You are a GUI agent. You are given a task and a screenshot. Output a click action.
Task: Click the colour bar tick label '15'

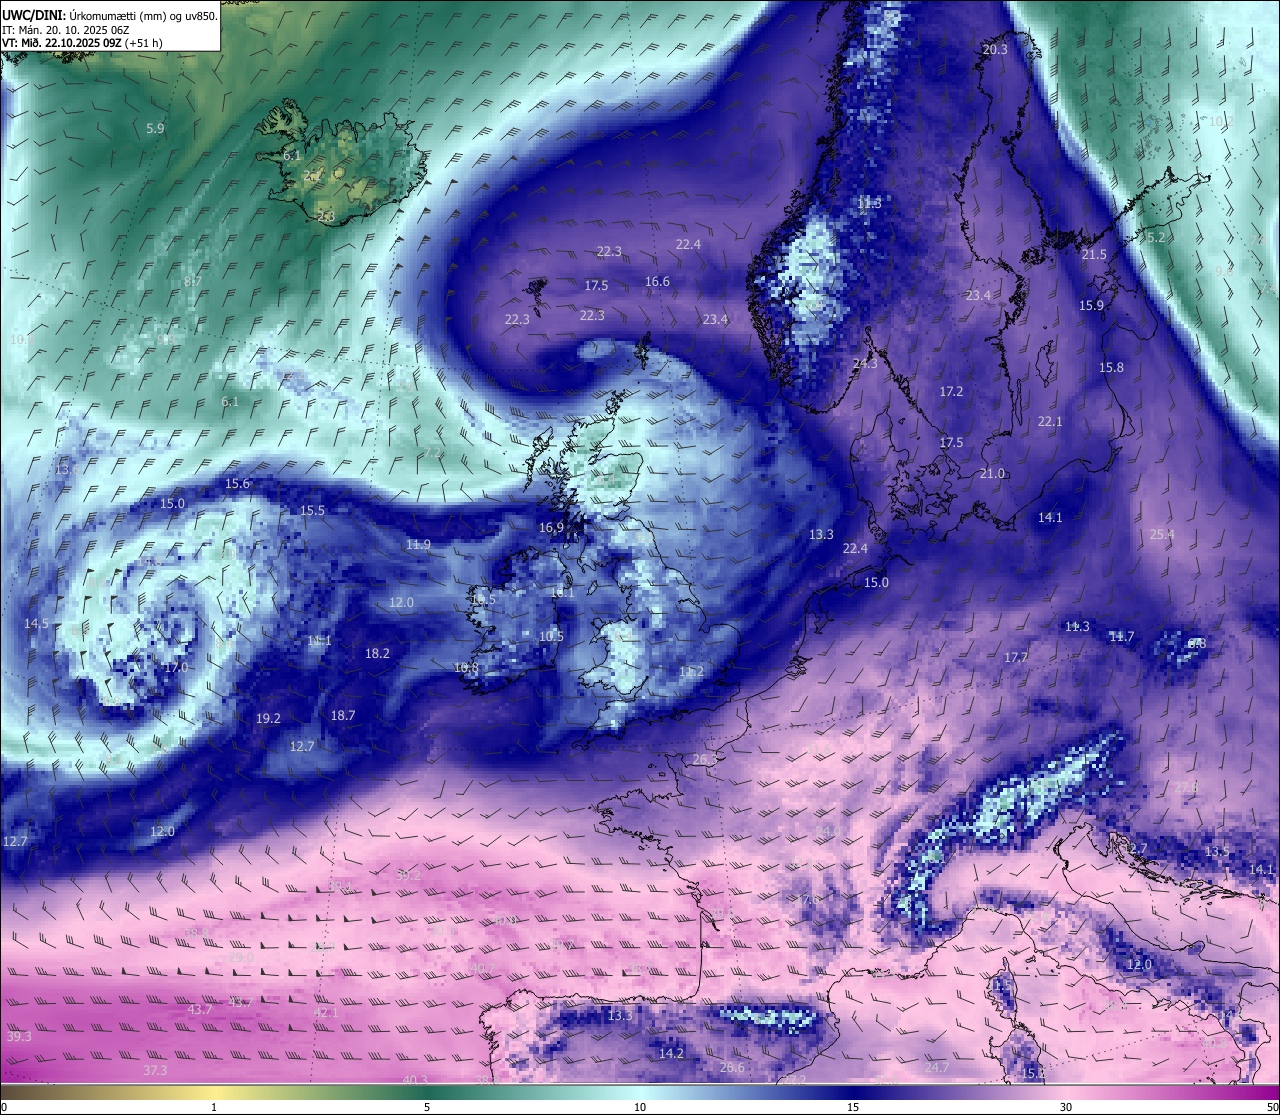853,1107
